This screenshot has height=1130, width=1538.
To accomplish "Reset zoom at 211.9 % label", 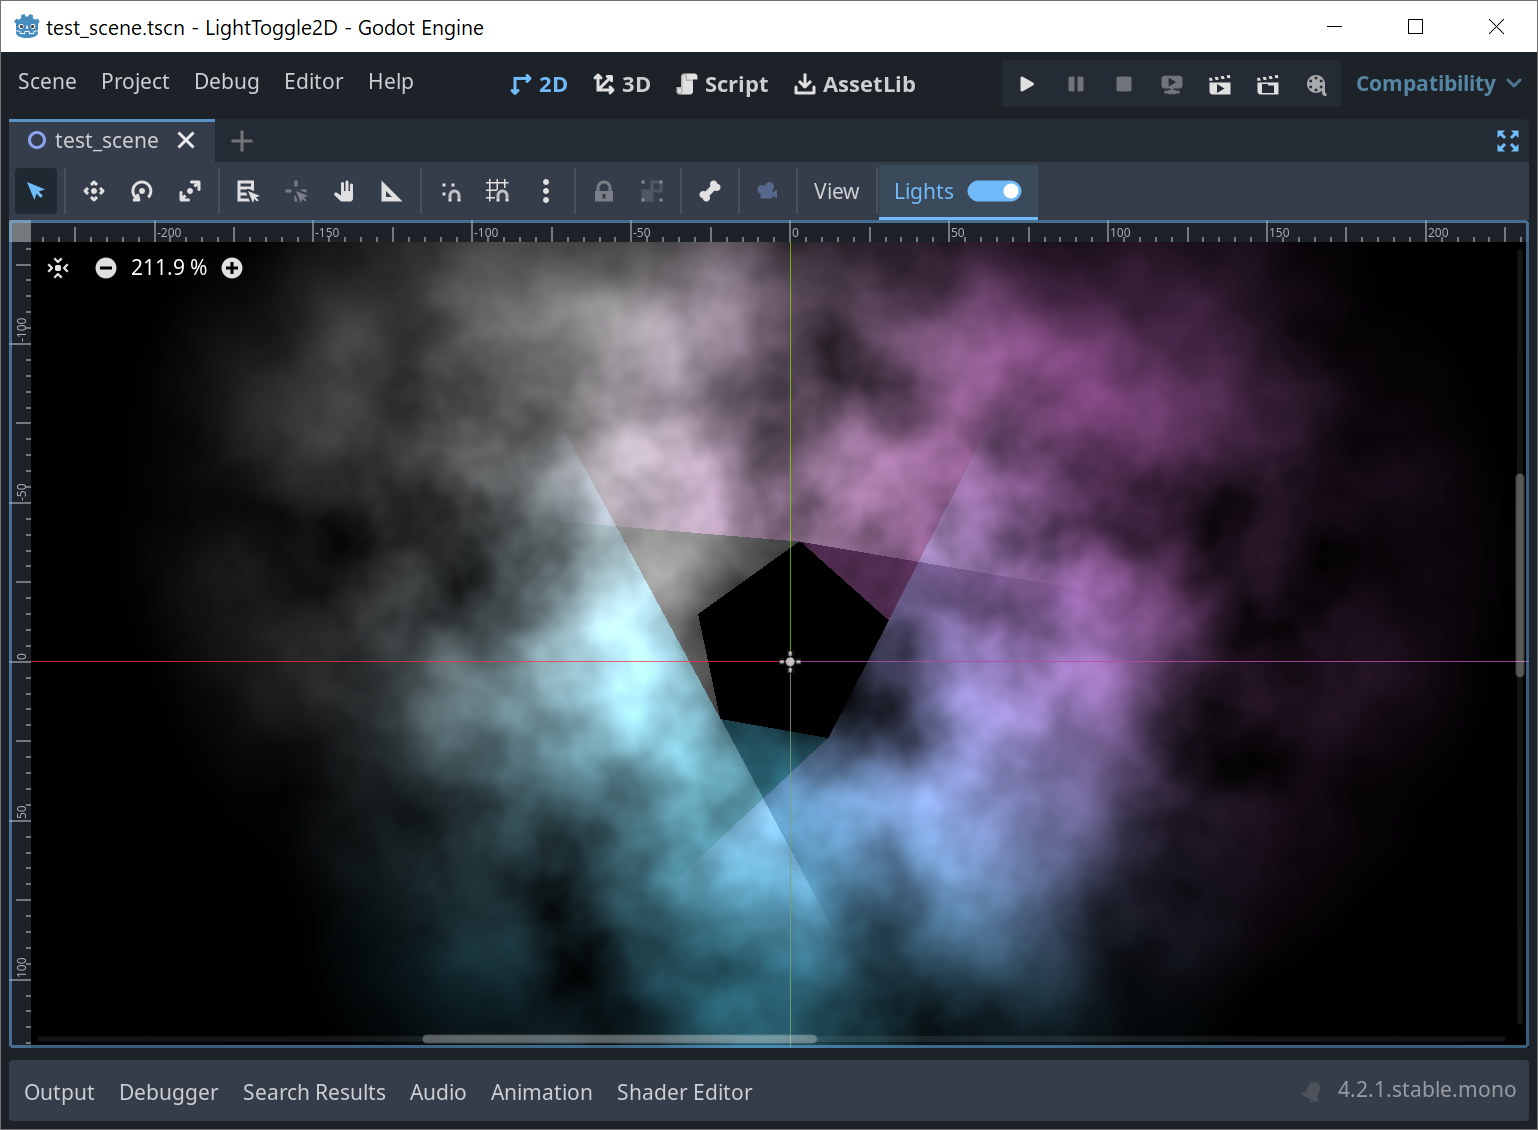I will tap(169, 268).
